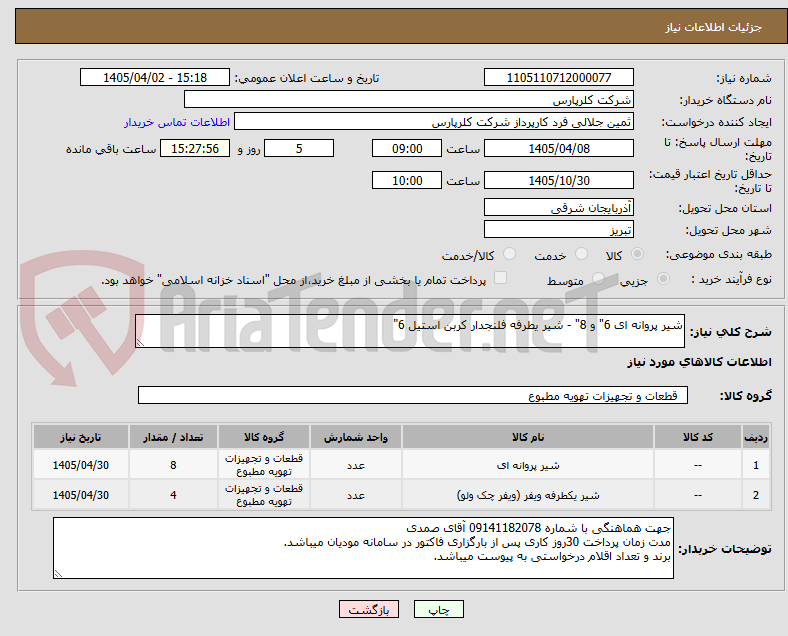Click the گروه کالا column header
788x636 pixels.
click(x=264, y=437)
